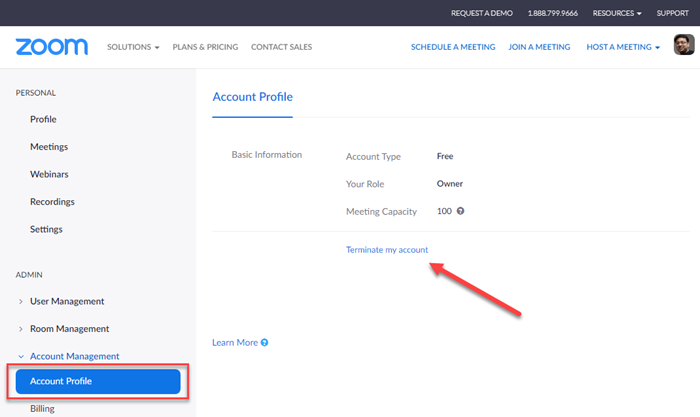Viewport: 700px width, 417px height.
Task: Click the Zoom logo
Action: pyautogui.click(x=52, y=47)
